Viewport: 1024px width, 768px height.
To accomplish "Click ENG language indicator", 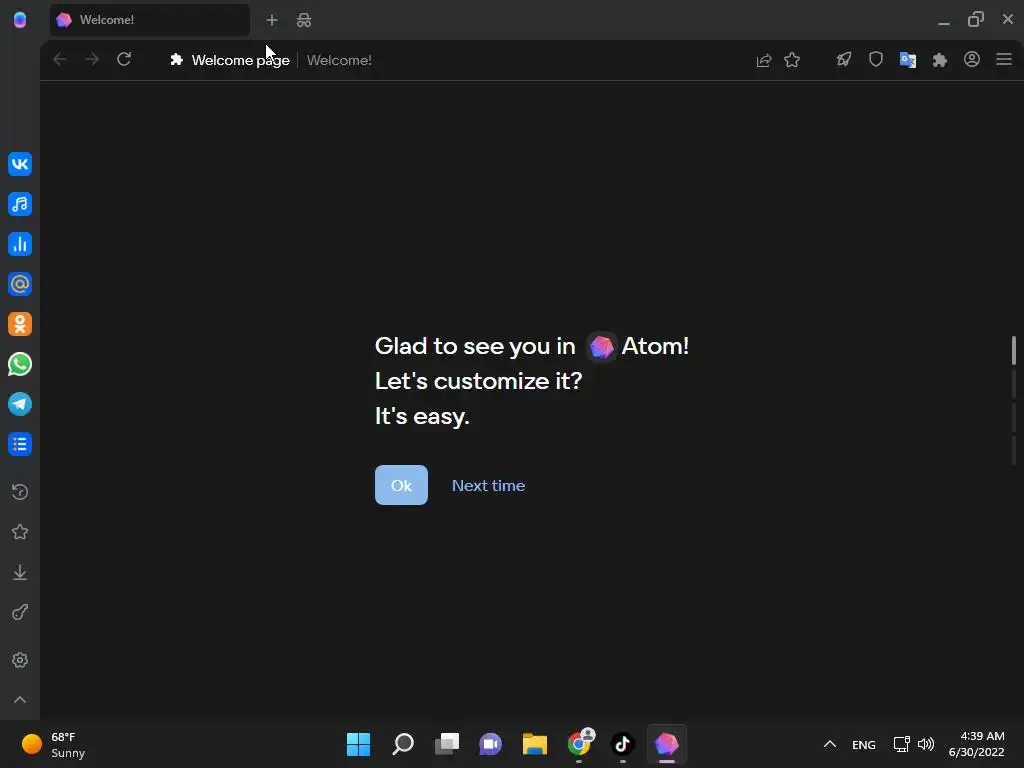I will click(863, 744).
